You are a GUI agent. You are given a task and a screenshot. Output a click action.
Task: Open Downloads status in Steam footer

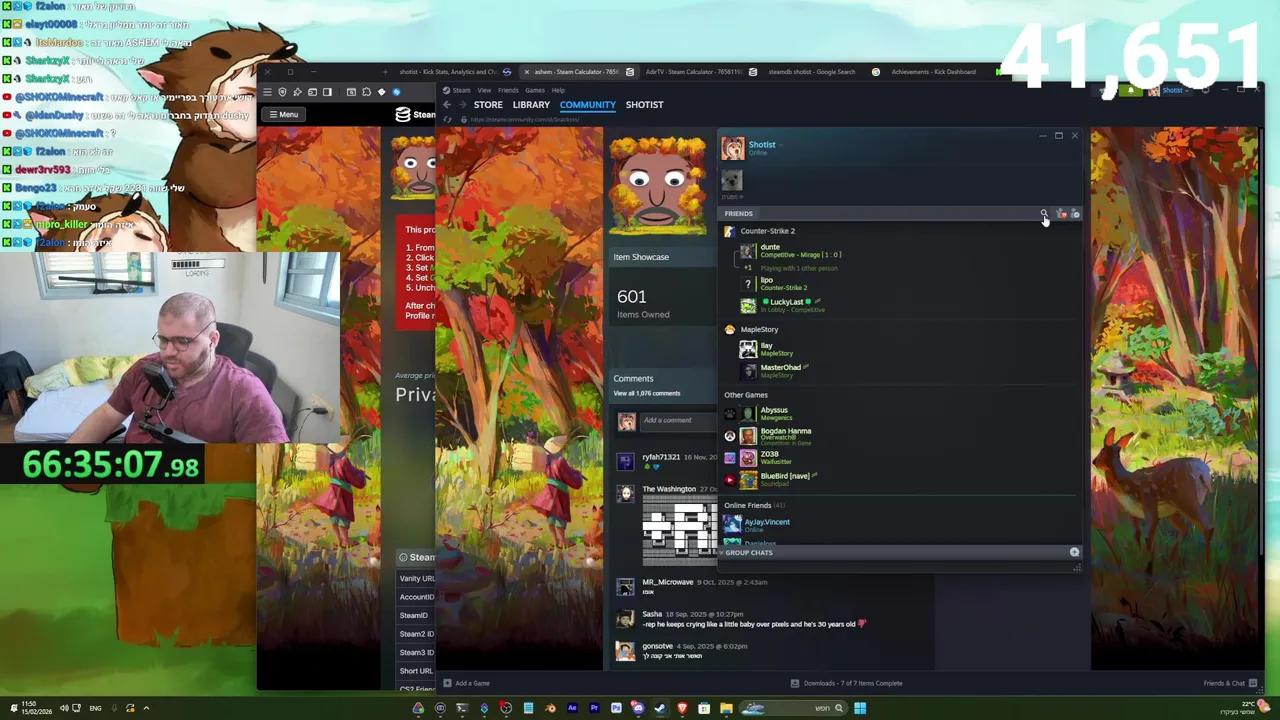pos(847,683)
